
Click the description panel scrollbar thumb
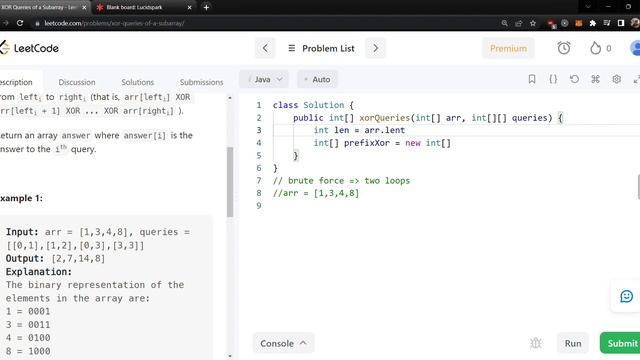(230, 182)
